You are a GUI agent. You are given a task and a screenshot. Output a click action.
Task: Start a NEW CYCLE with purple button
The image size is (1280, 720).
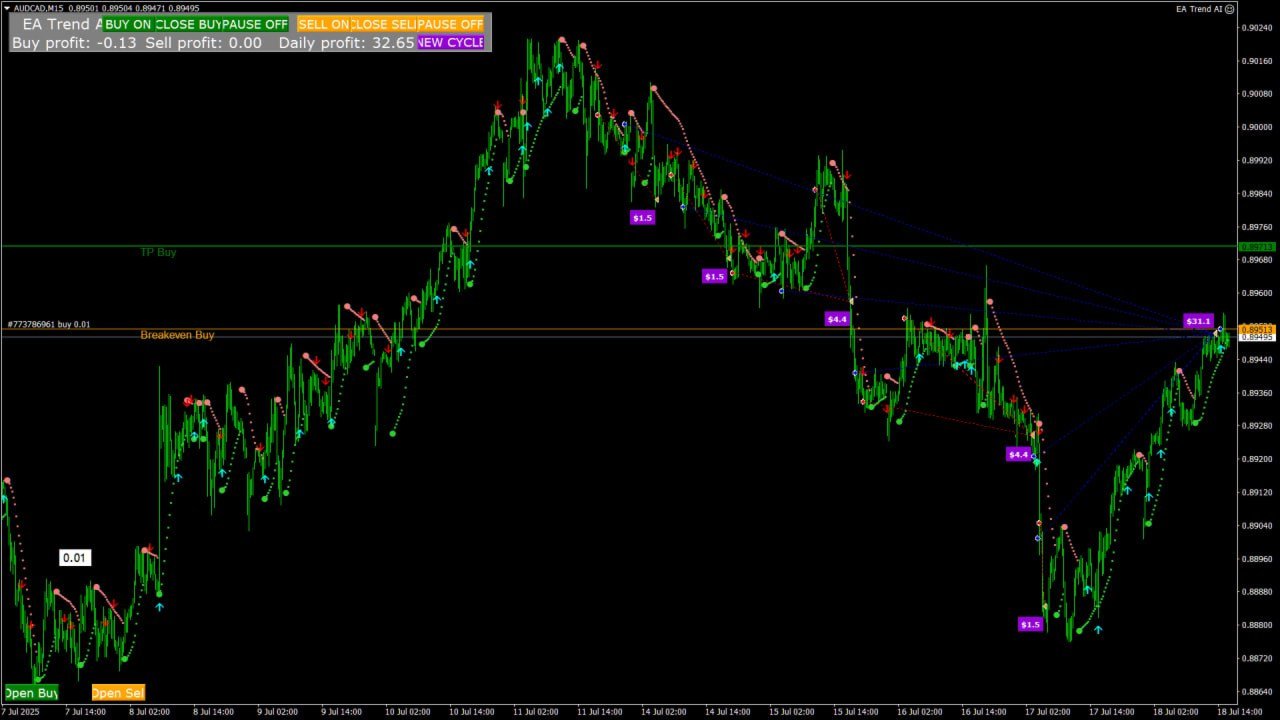click(450, 42)
